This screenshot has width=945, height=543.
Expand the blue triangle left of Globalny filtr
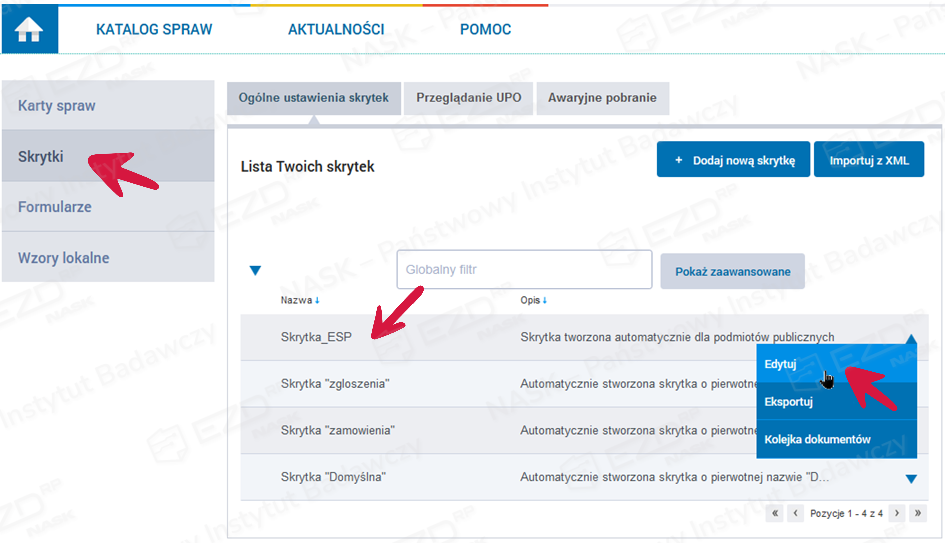tap(255, 270)
